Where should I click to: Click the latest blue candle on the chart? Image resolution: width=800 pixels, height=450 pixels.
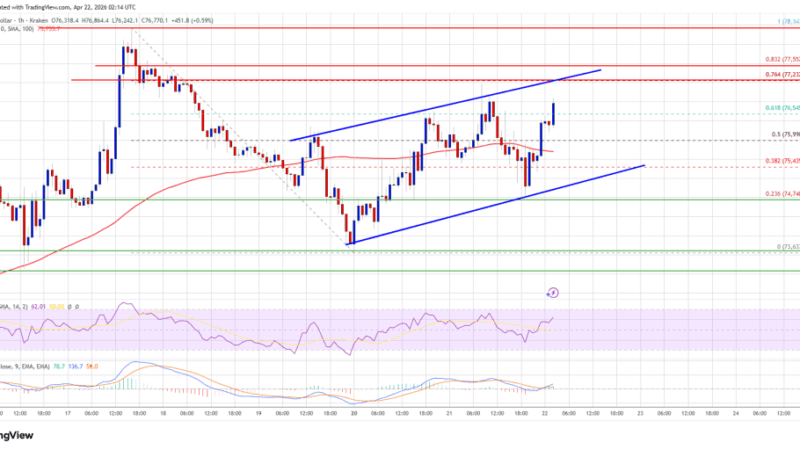coord(554,113)
